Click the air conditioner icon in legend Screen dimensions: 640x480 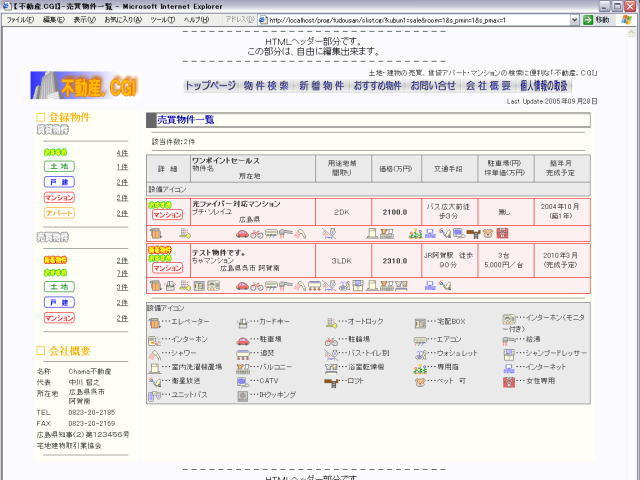pyautogui.click(x=422, y=339)
